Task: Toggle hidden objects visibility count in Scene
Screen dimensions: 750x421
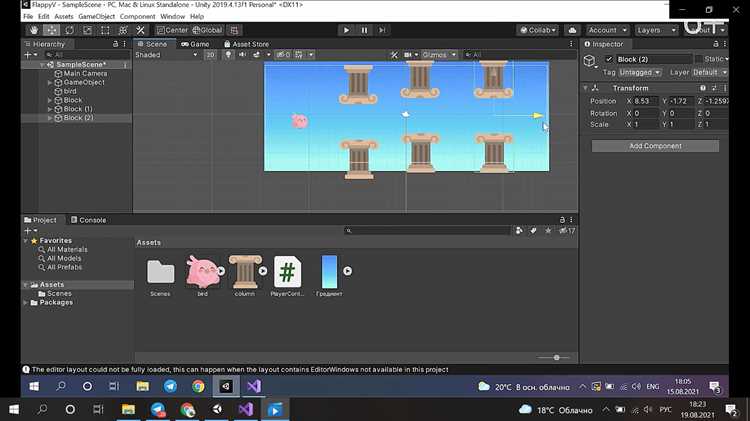Action: point(283,55)
